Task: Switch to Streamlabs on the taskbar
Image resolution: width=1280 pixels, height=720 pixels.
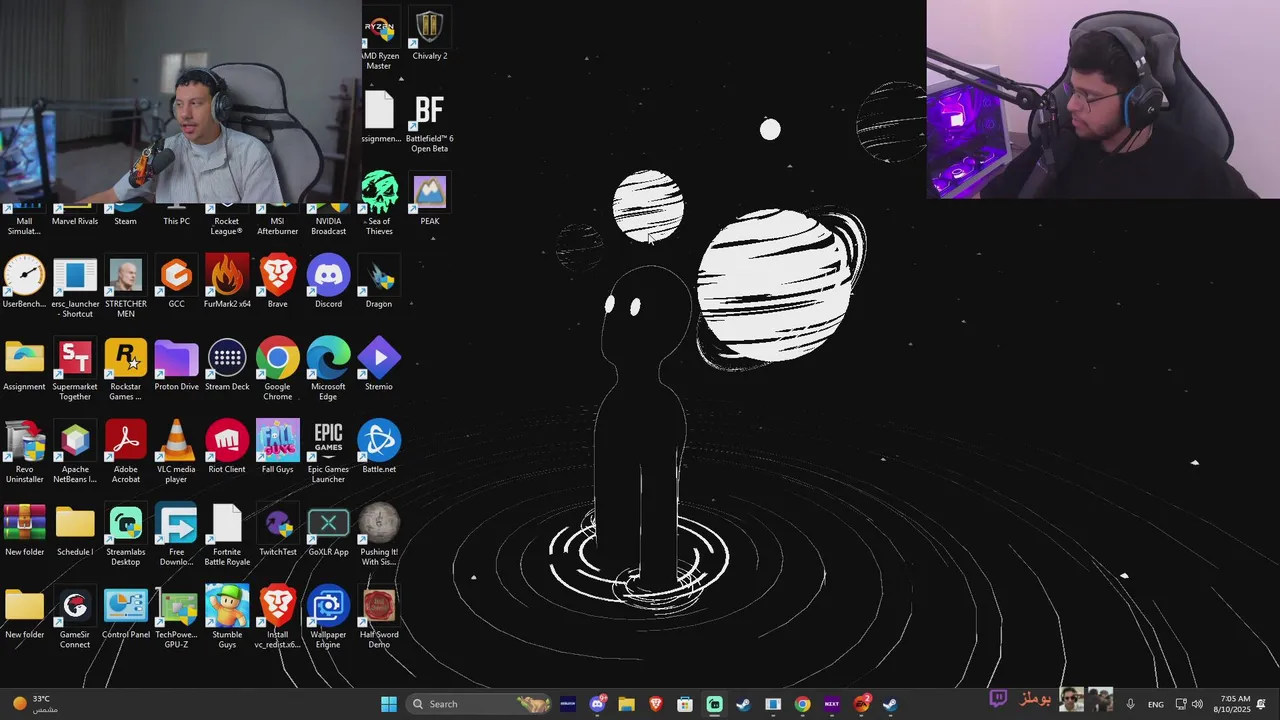Action: pyautogui.click(x=714, y=704)
